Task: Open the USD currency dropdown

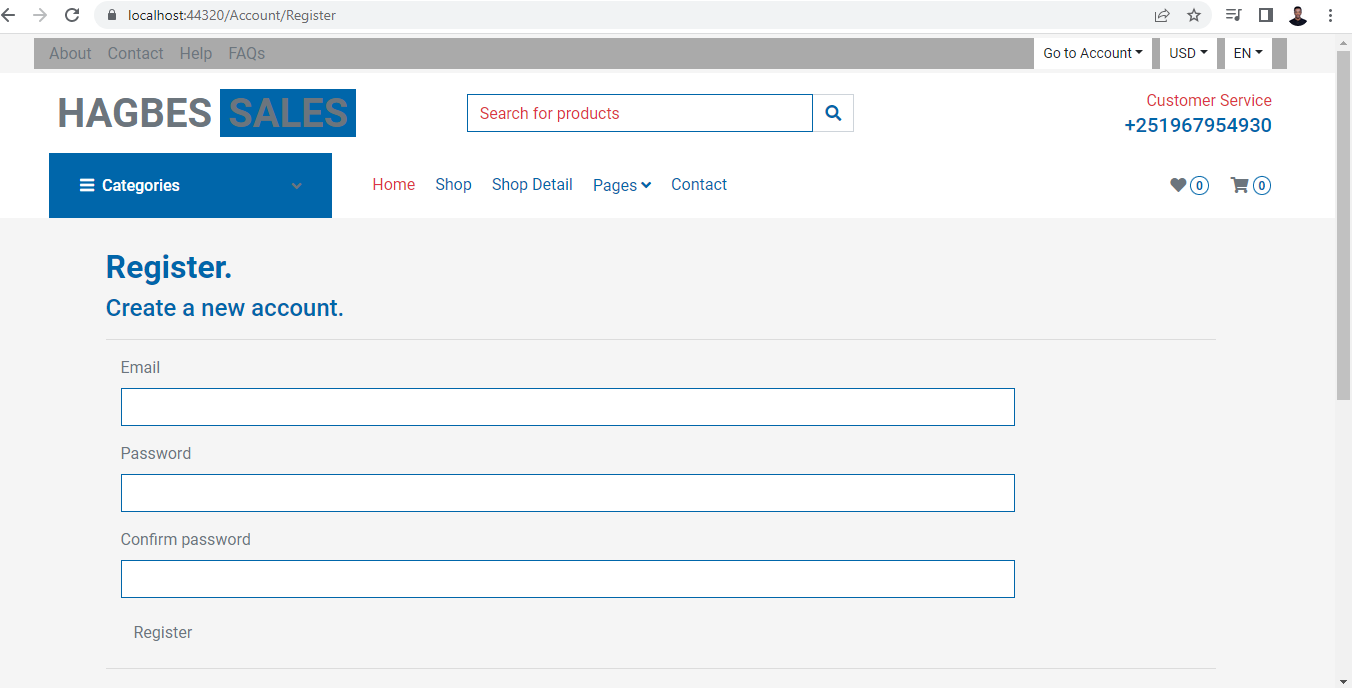Action: (1188, 54)
